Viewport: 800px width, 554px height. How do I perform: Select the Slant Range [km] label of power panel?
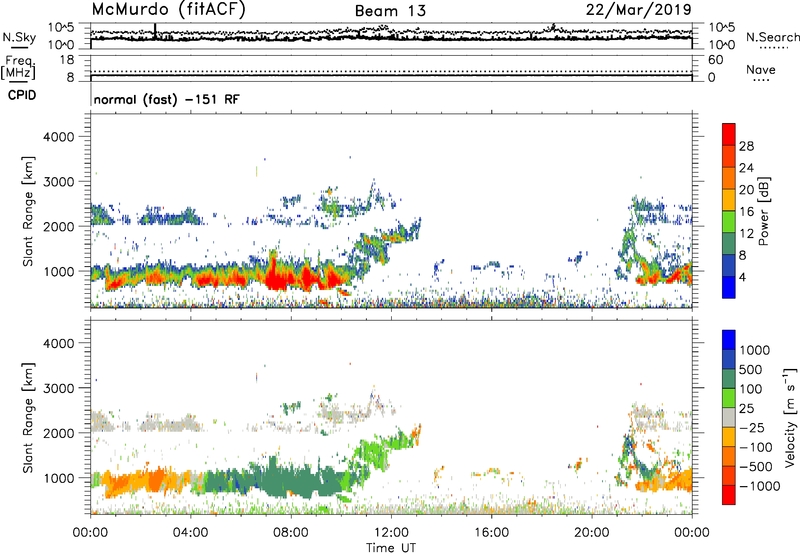(x=28, y=211)
